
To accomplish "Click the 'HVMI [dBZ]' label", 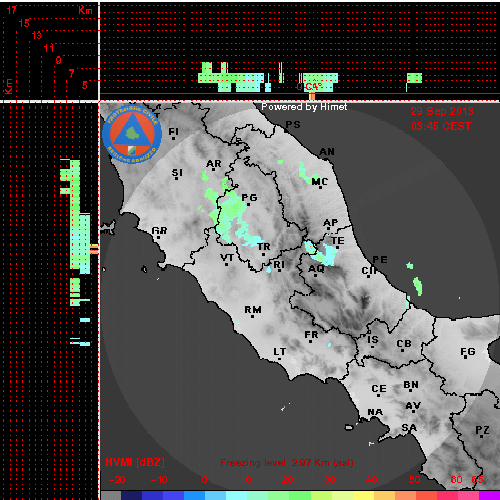I will pos(135,462).
